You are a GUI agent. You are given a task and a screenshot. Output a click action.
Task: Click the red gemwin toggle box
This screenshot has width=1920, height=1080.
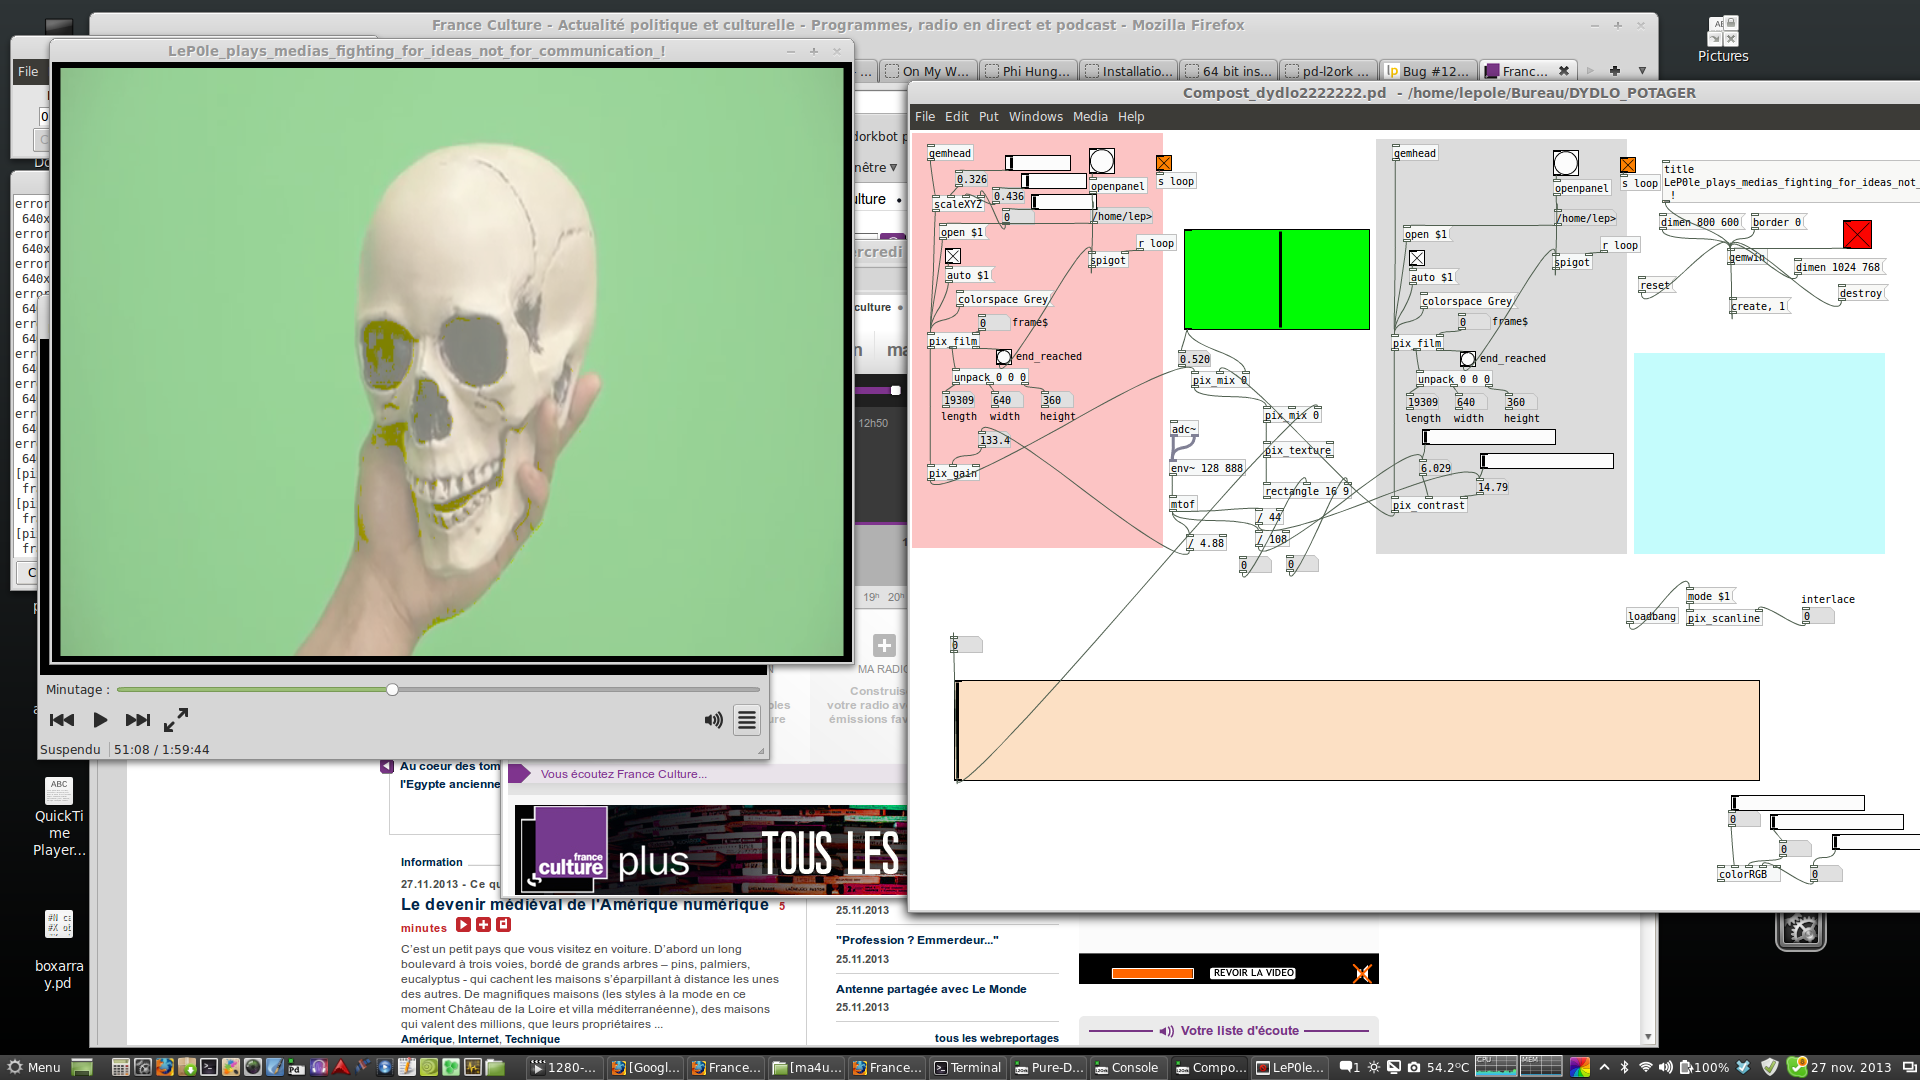pos(1857,234)
